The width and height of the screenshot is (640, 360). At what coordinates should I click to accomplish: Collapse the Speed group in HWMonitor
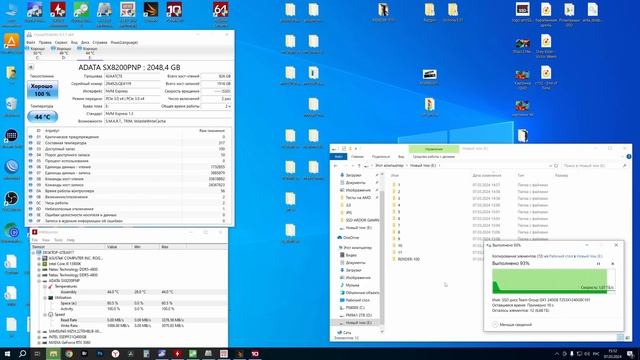click(x=45, y=315)
